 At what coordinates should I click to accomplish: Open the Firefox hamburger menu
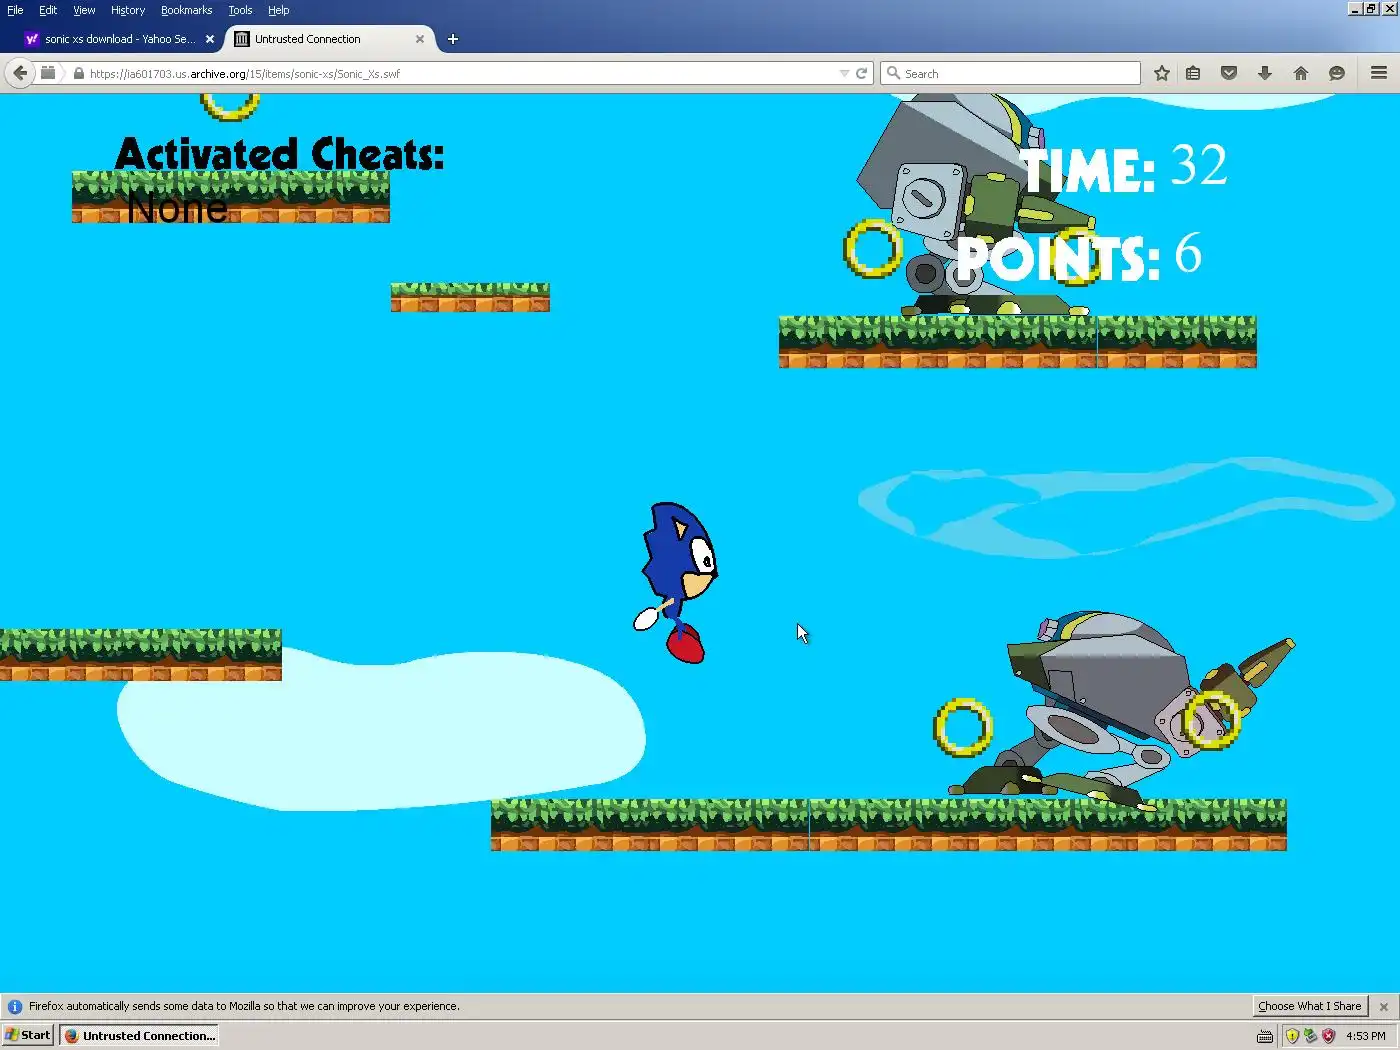click(1379, 73)
